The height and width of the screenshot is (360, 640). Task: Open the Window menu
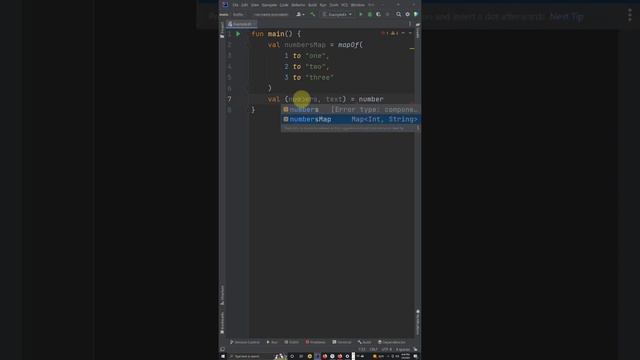pos(358,5)
